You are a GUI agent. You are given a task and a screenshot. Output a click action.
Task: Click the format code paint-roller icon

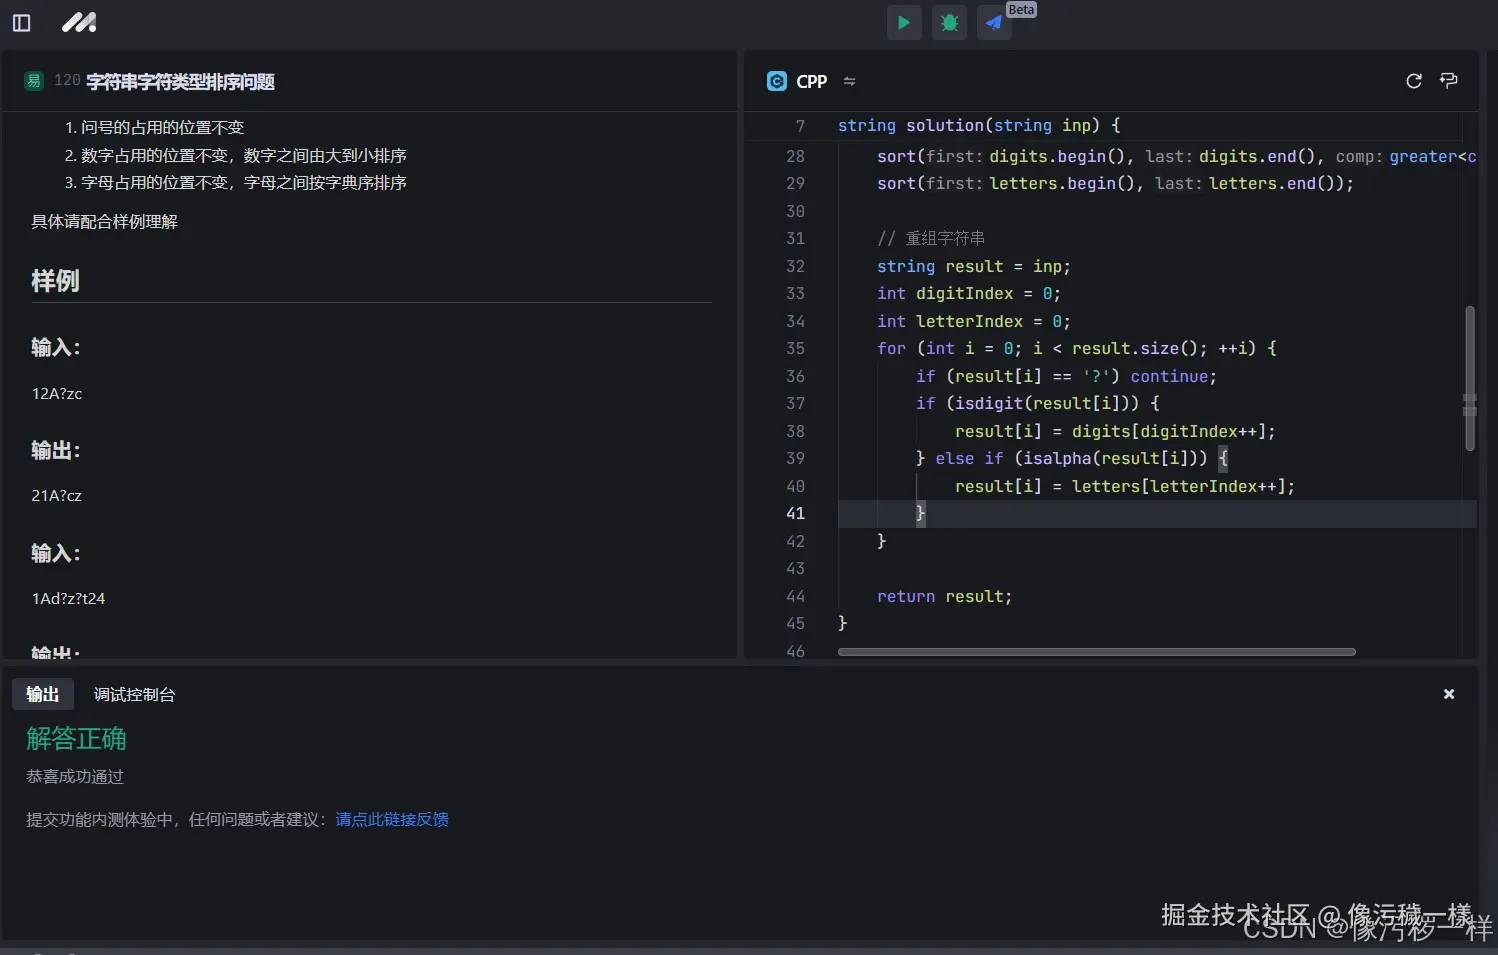point(1448,81)
